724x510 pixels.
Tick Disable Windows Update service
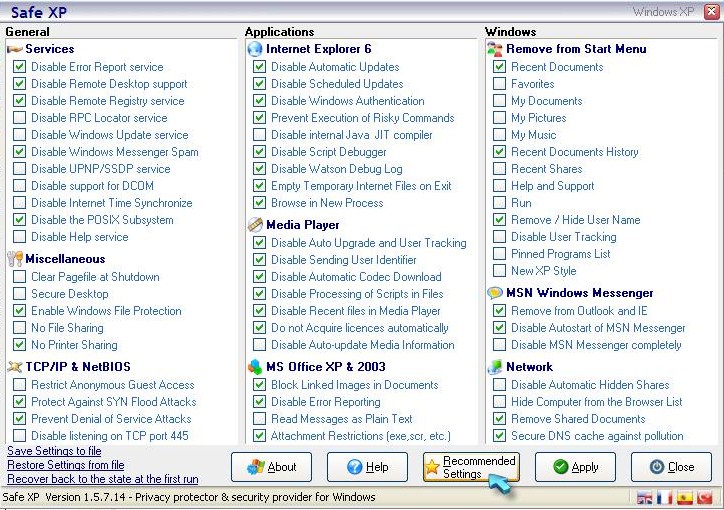(19, 135)
